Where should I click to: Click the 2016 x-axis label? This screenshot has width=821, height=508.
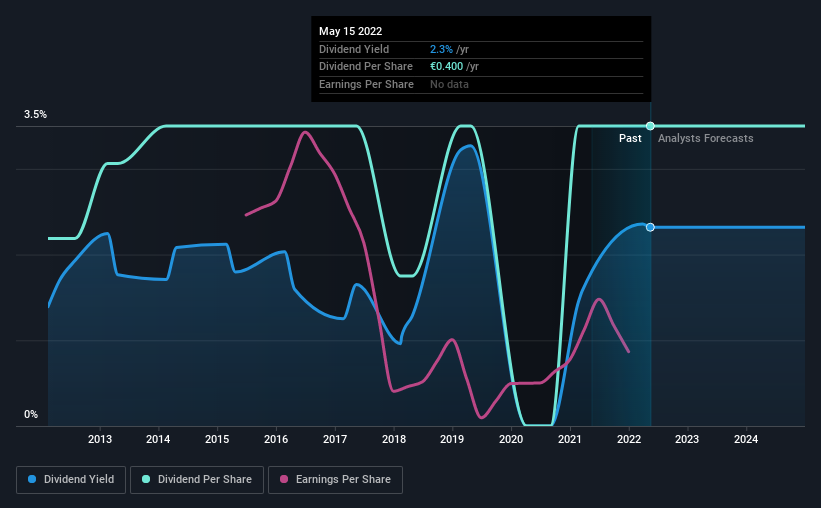(276, 439)
